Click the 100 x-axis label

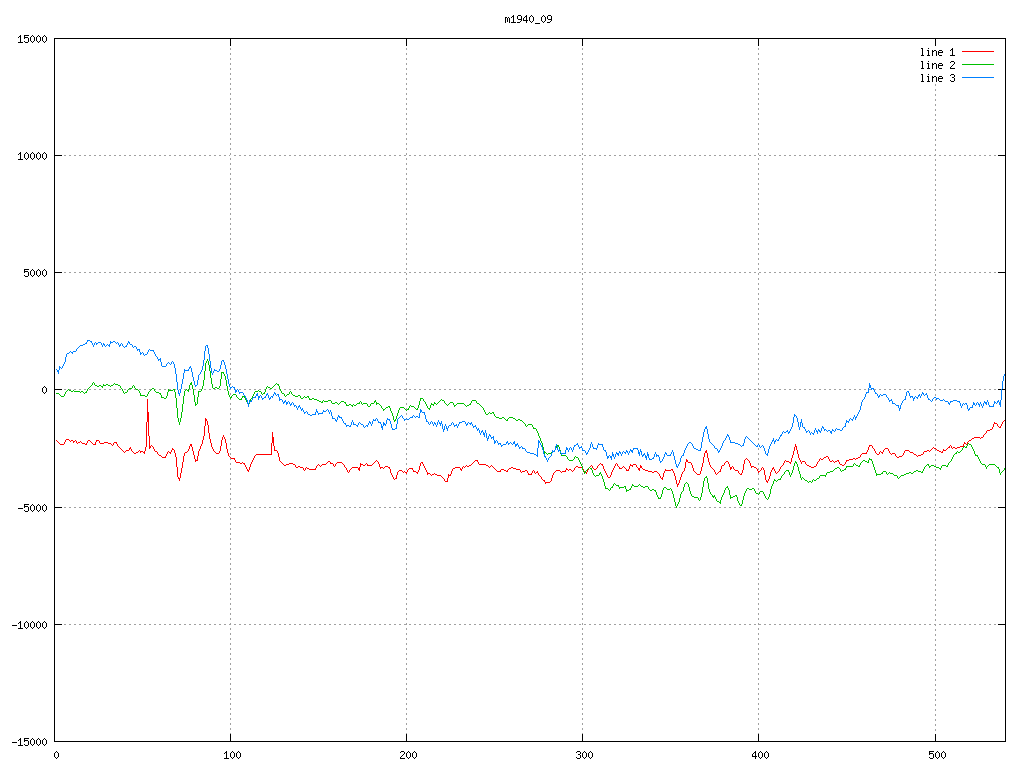(x=232, y=756)
